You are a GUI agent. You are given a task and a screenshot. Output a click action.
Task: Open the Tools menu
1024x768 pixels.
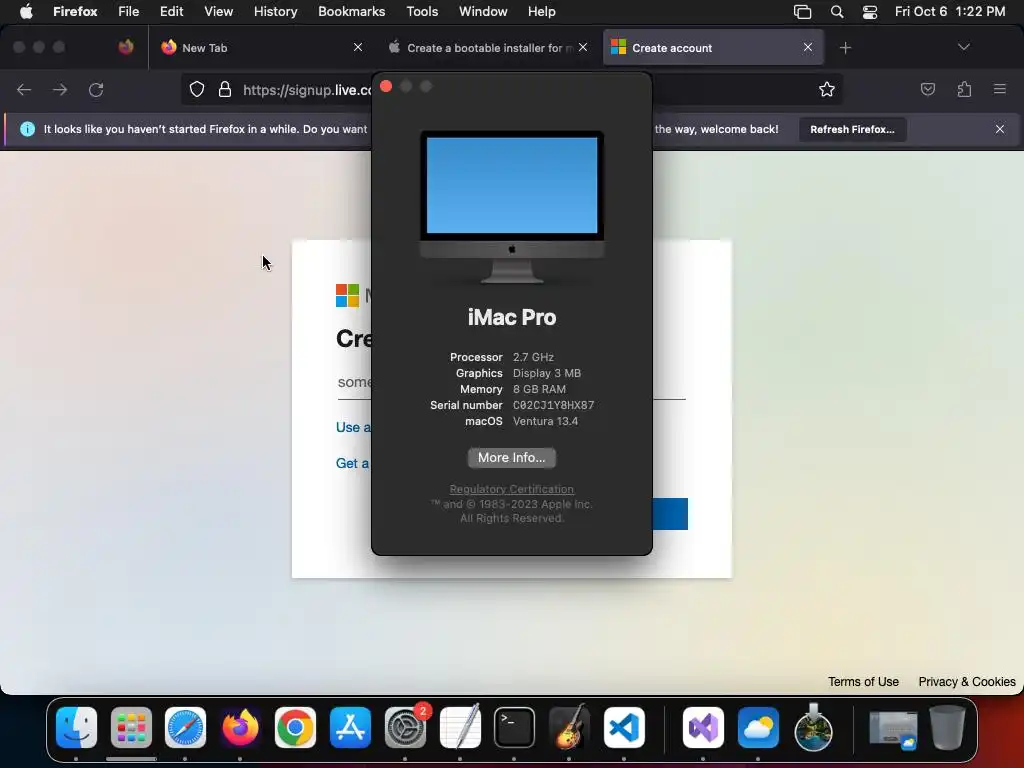[423, 12]
